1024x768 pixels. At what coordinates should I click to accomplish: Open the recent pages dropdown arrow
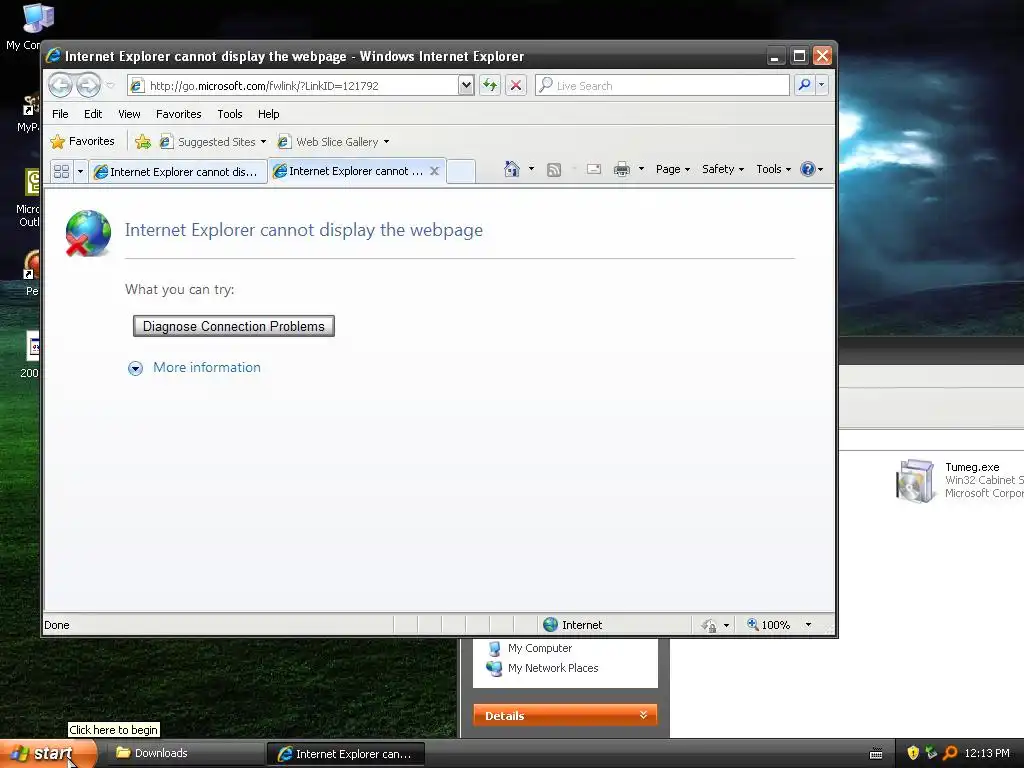[110, 86]
